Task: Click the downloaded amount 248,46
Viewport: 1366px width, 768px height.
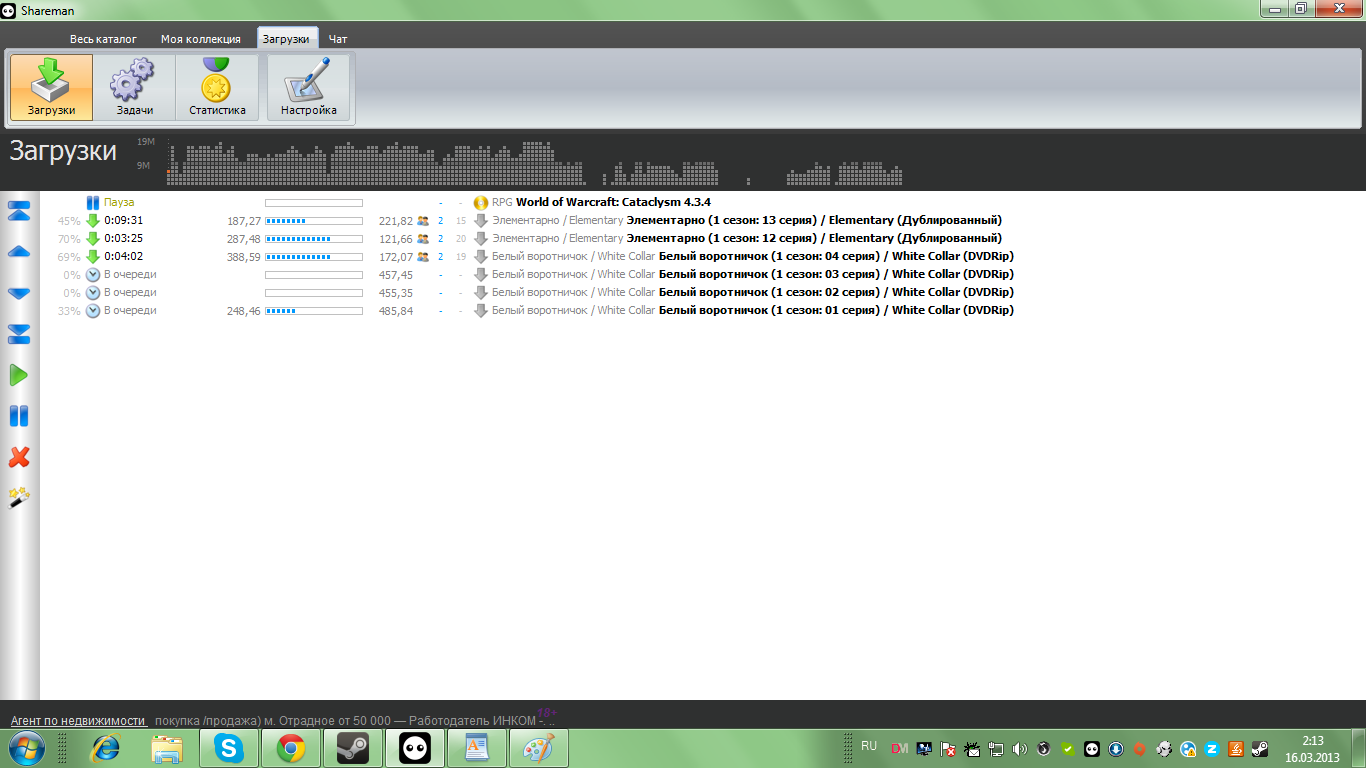Action: click(244, 311)
